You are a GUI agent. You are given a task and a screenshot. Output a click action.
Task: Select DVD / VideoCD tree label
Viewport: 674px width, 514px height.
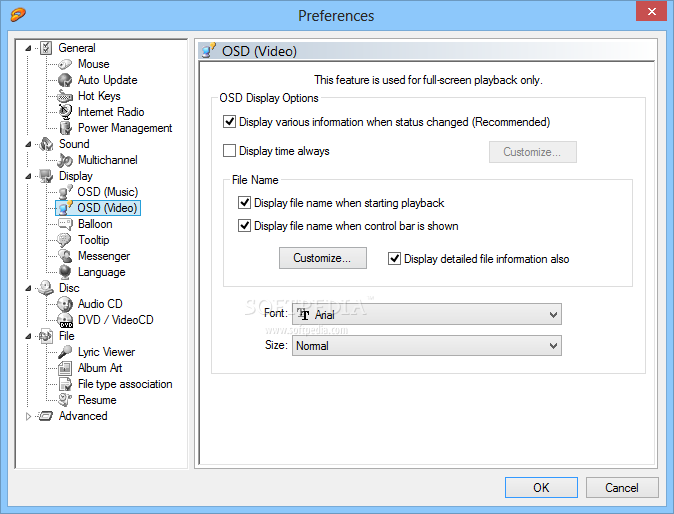click(116, 320)
